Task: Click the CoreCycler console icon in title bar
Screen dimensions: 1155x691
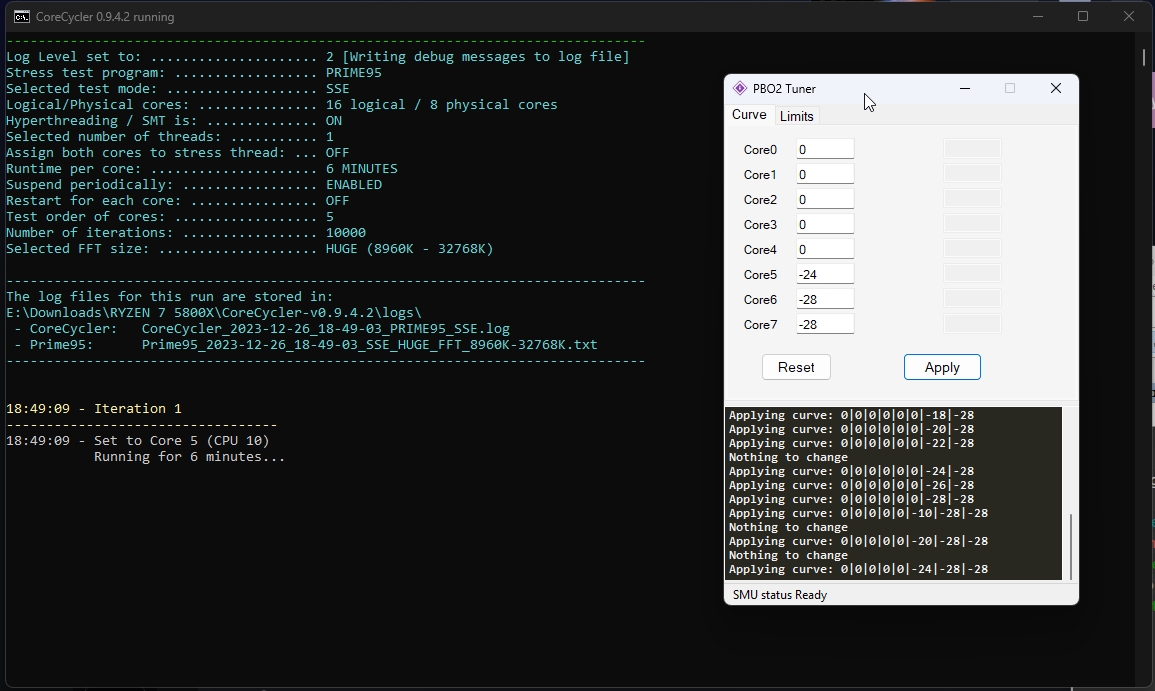Action: point(21,16)
